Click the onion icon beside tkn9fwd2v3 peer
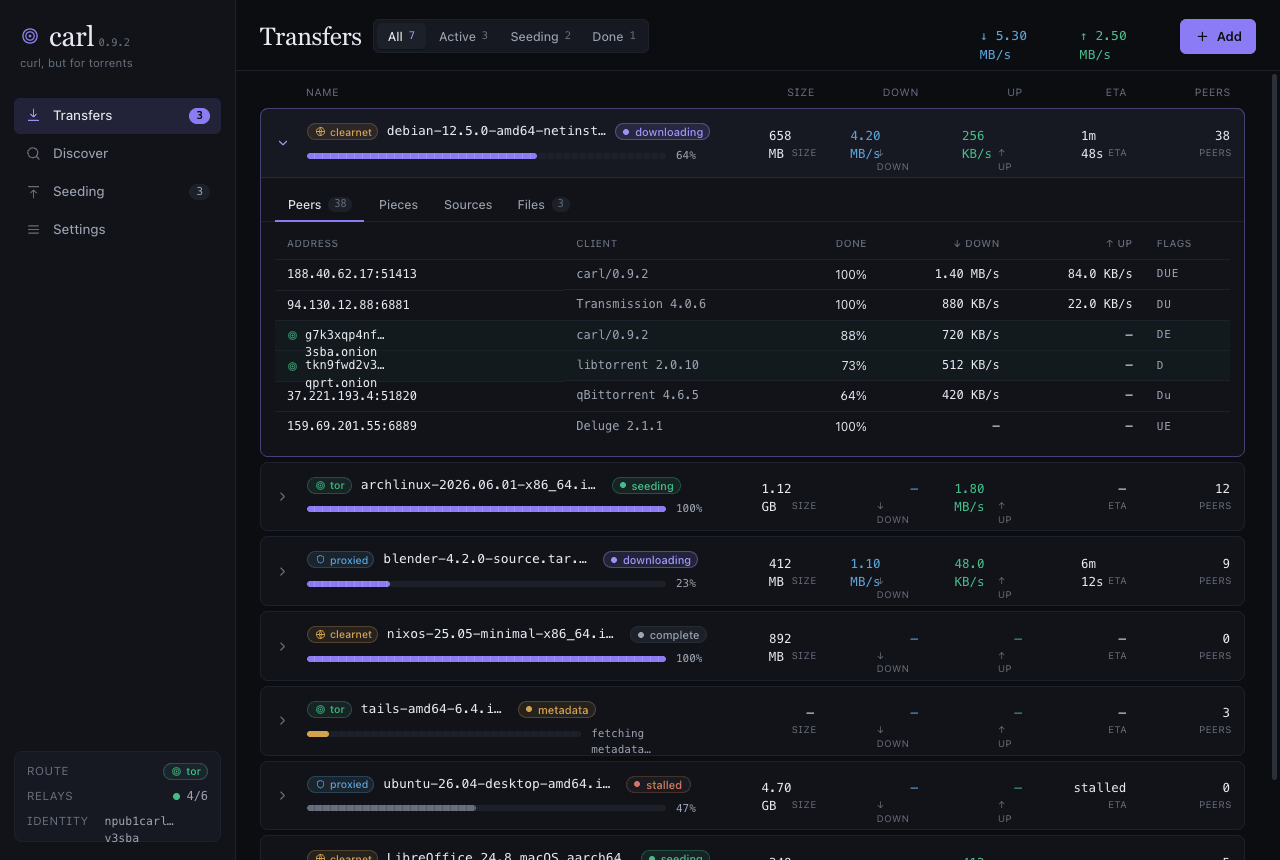1280x860 pixels. tap(292, 367)
